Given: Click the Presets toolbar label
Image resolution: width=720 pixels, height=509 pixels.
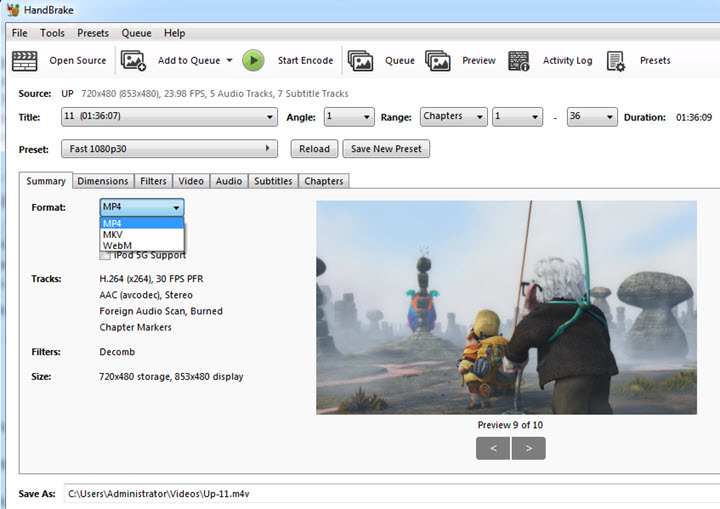Looking at the screenshot, I should click(x=655, y=61).
